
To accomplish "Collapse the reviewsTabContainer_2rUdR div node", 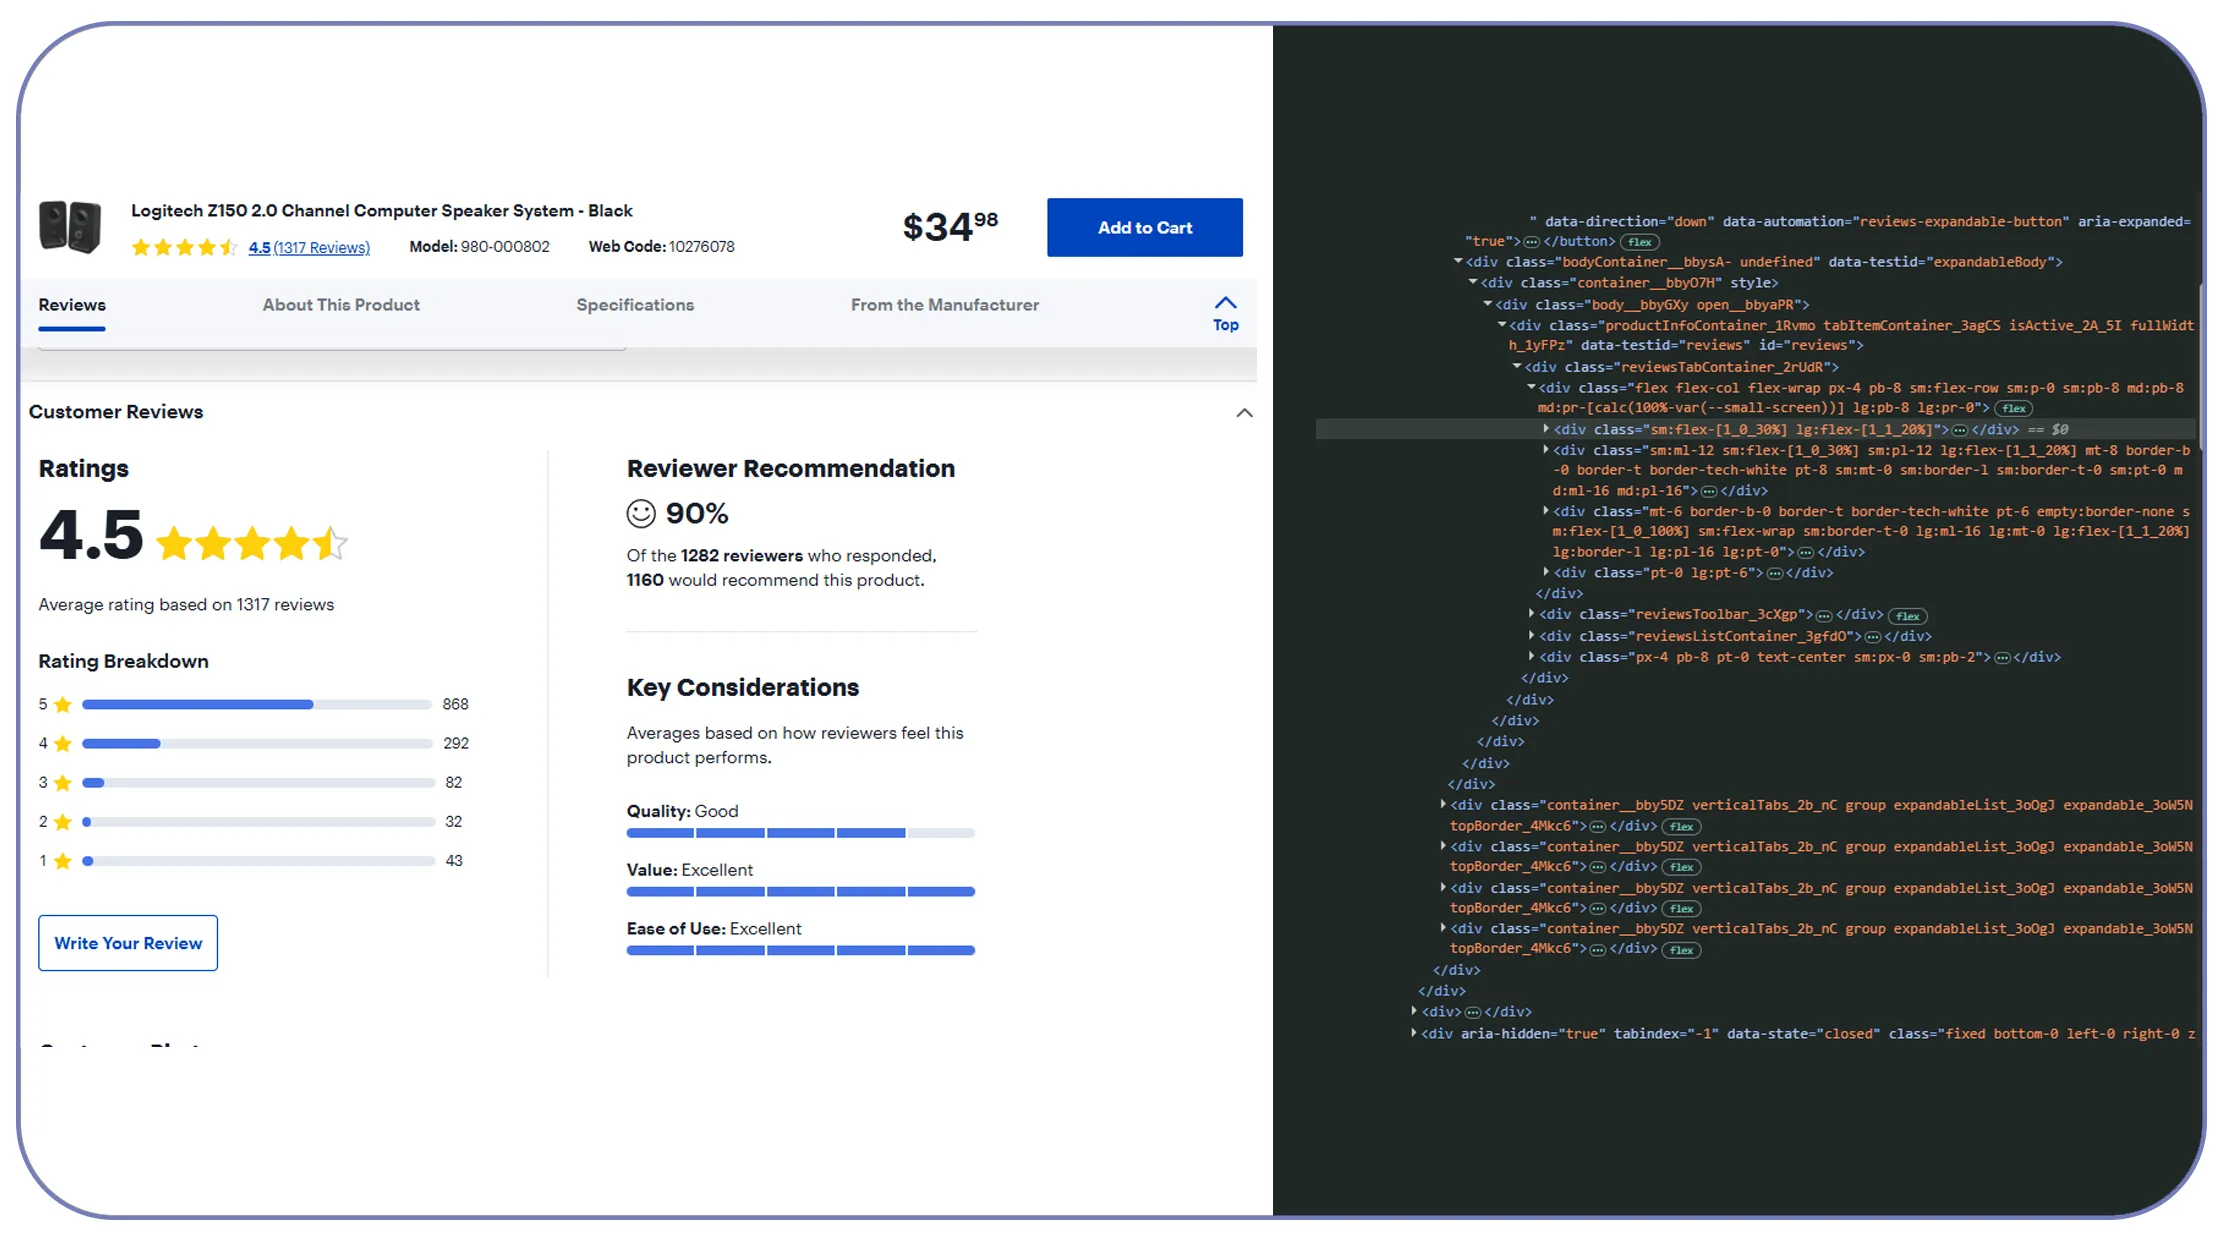I will pos(1517,367).
